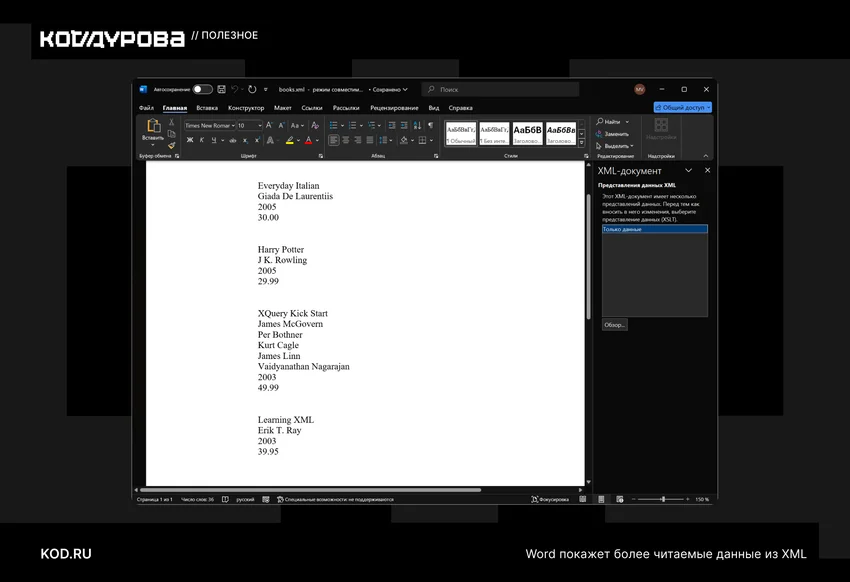Click the shading paint bucket icon
This screenshot has height=582, width=850.
coord(403,140)
